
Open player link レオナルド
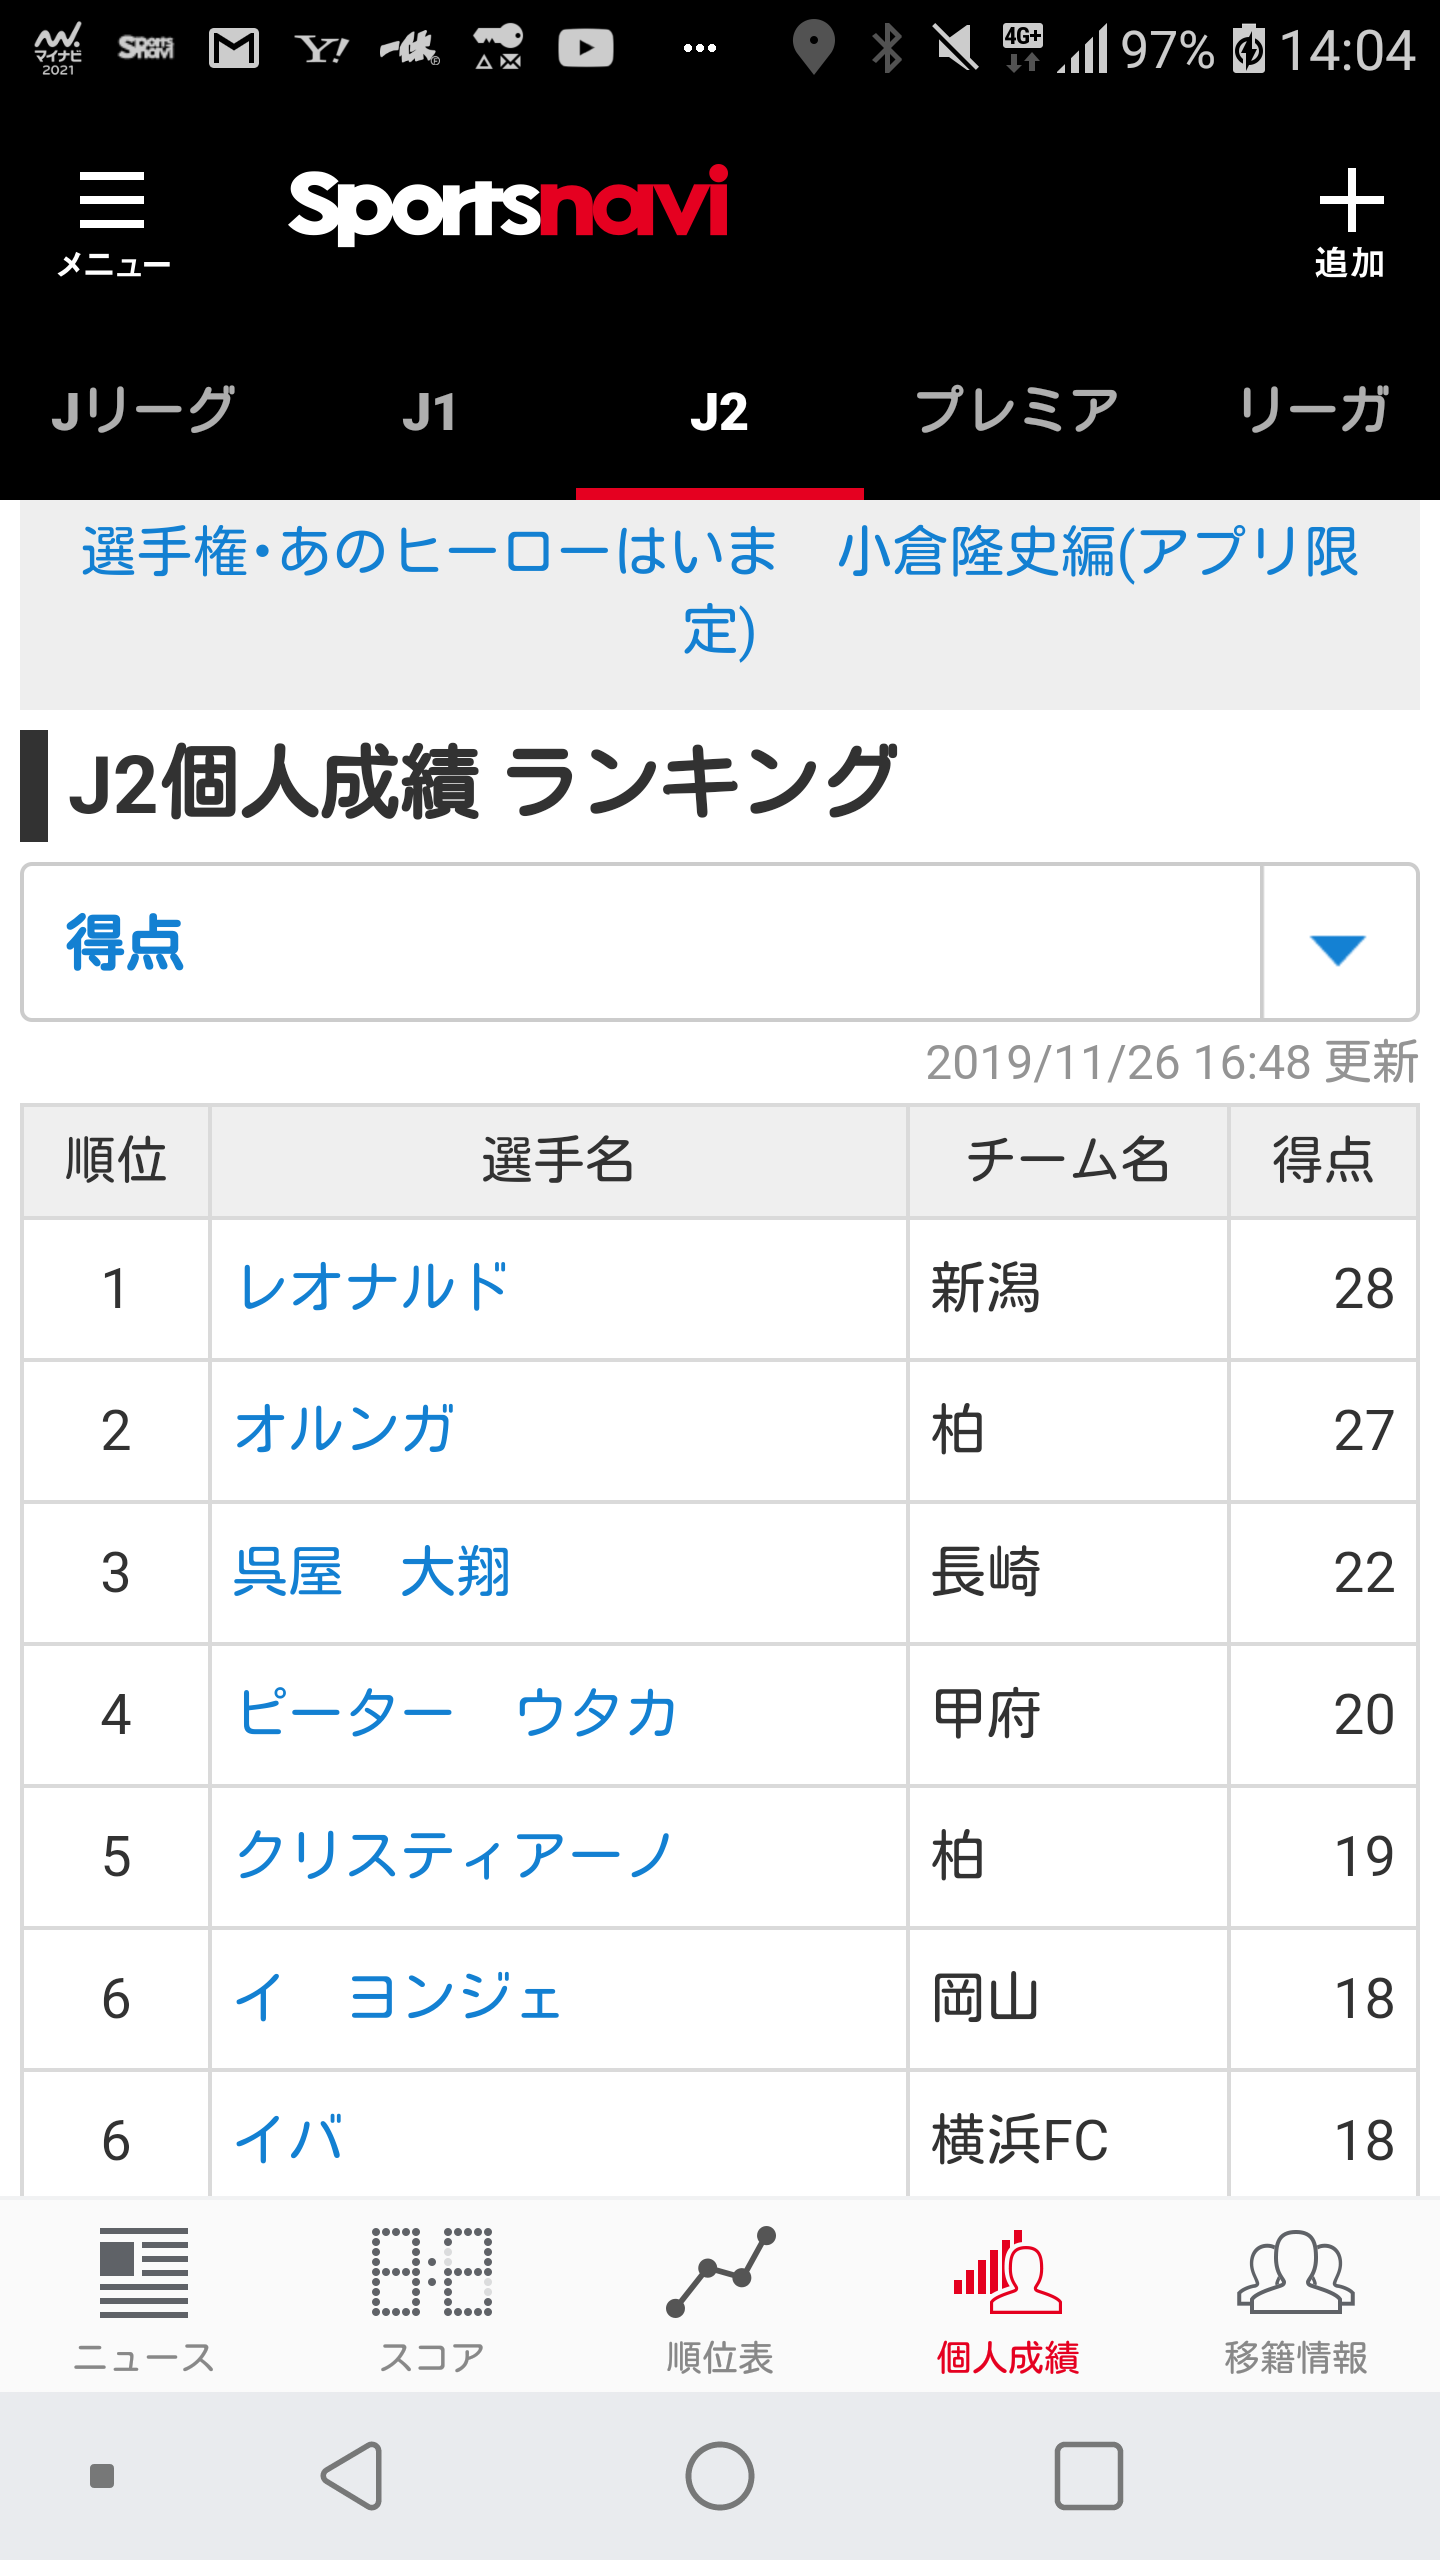tap(373, 1288)
